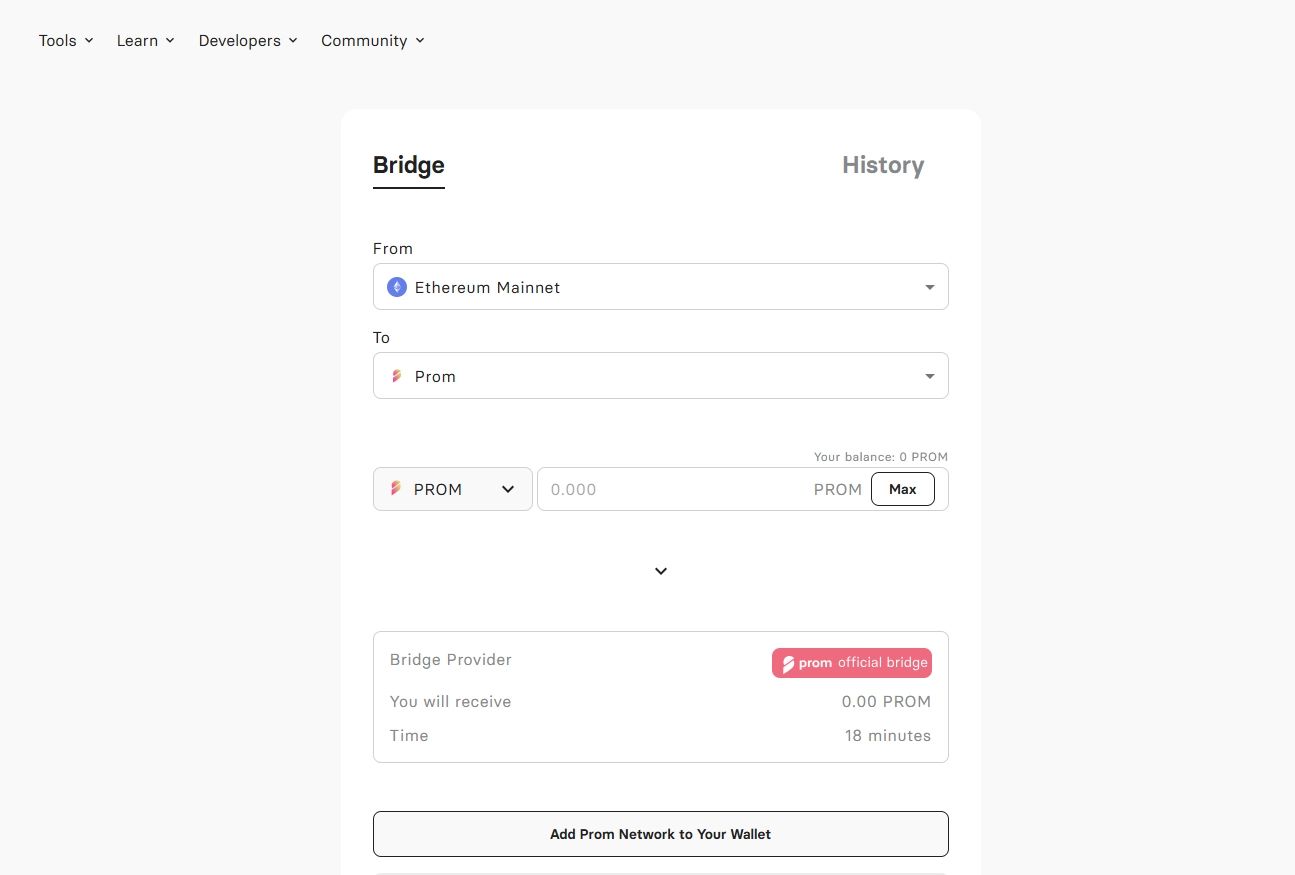Click the Prom logo in To field

pyautogui.click(x=397, y=376)
